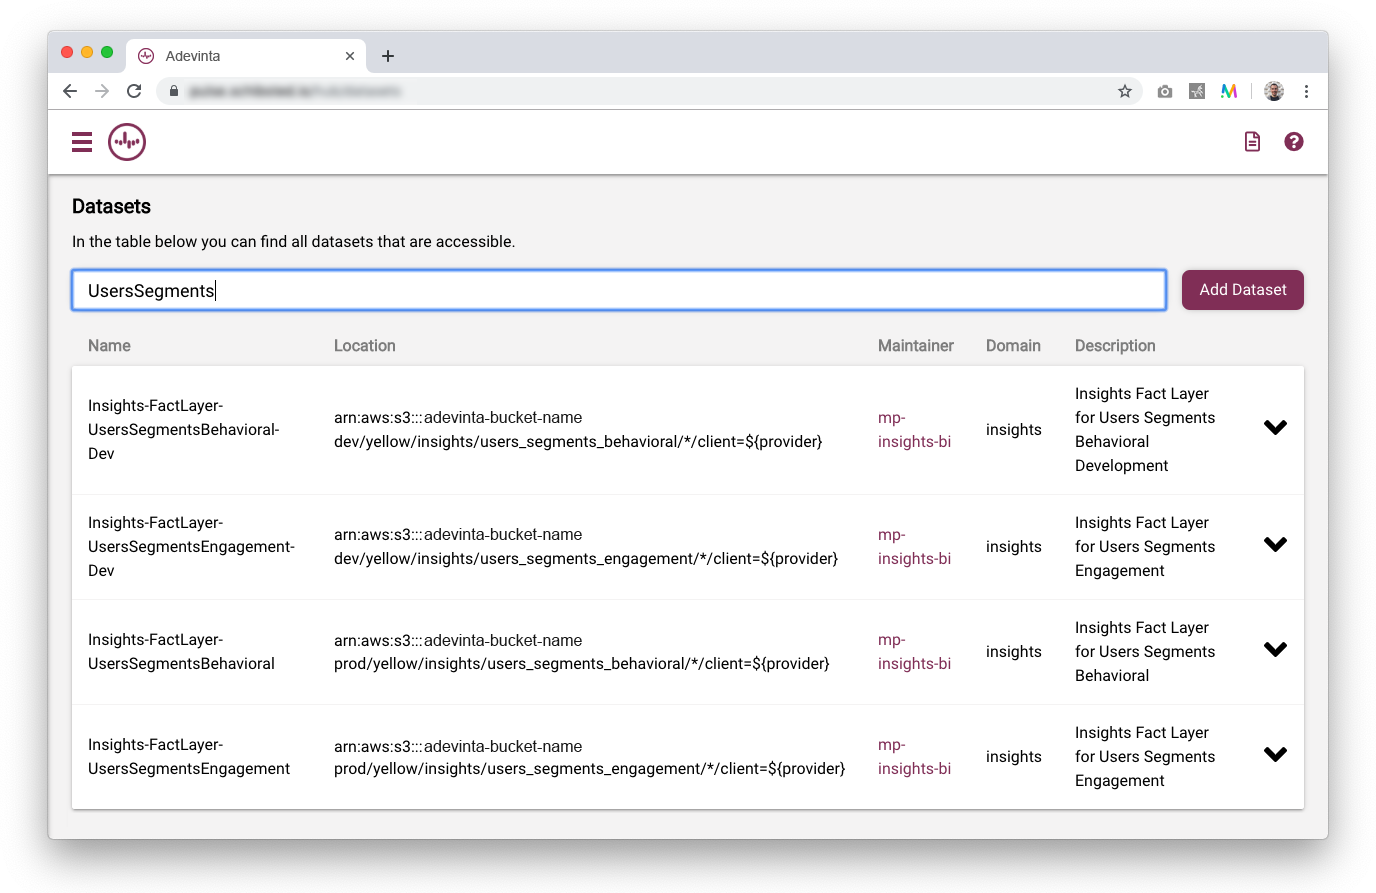The image size is (1376, 893).
Task: Open a new browser tab
Action: (388, 56)
